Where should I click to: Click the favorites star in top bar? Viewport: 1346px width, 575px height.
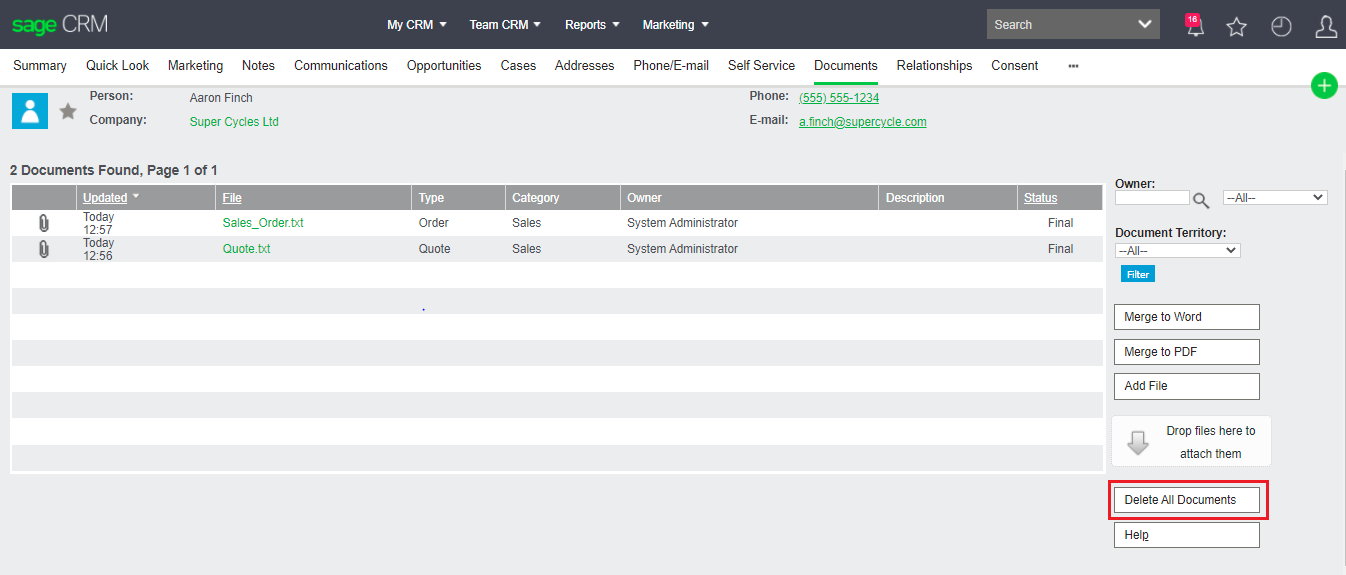[1237, 27]
